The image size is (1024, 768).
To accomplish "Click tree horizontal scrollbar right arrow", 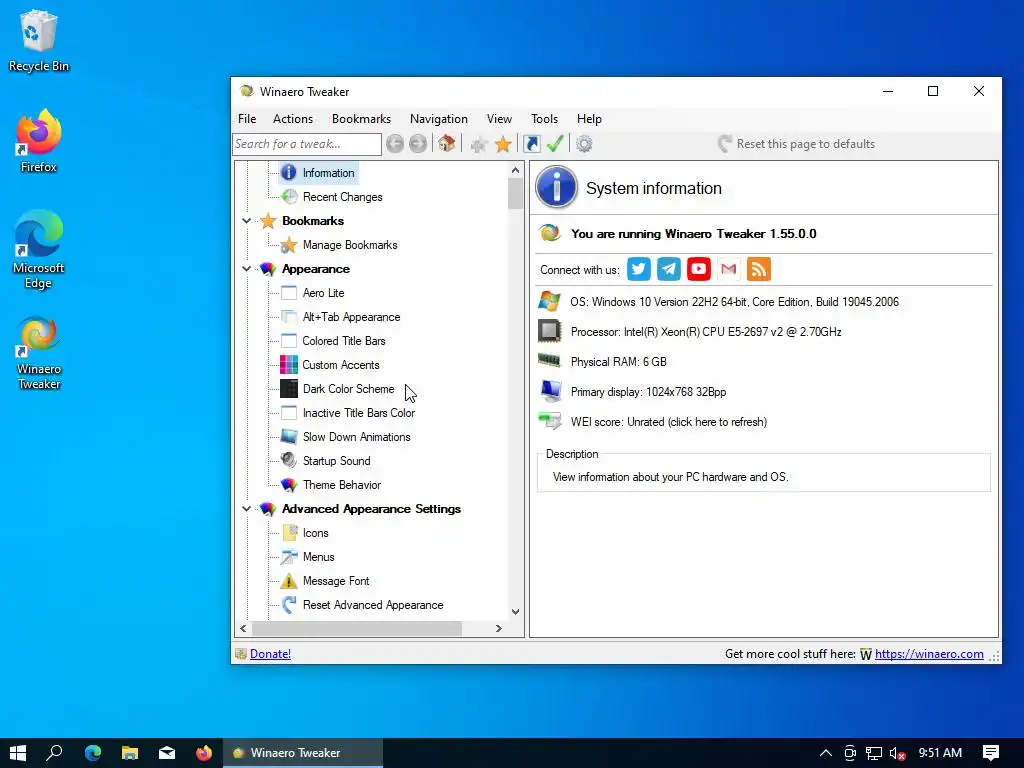I will 499,628.
